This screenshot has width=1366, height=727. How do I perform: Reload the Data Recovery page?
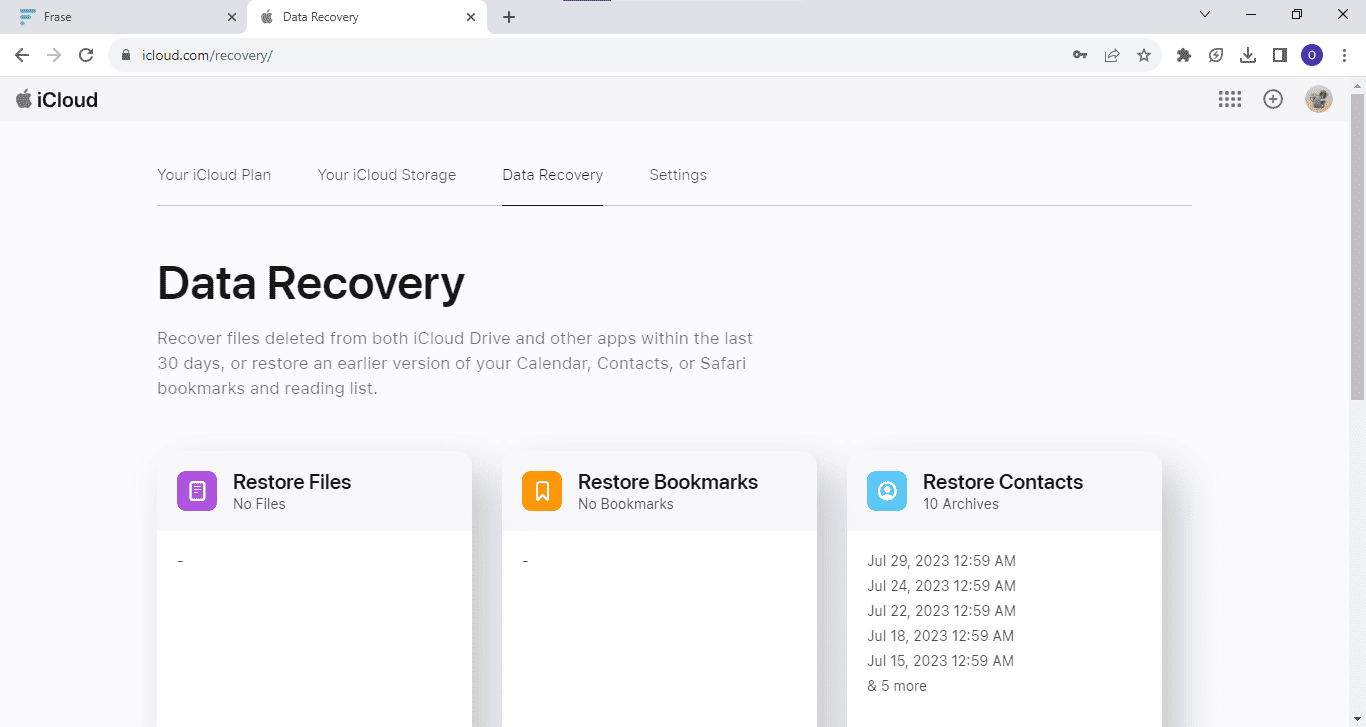coord(86,55)
